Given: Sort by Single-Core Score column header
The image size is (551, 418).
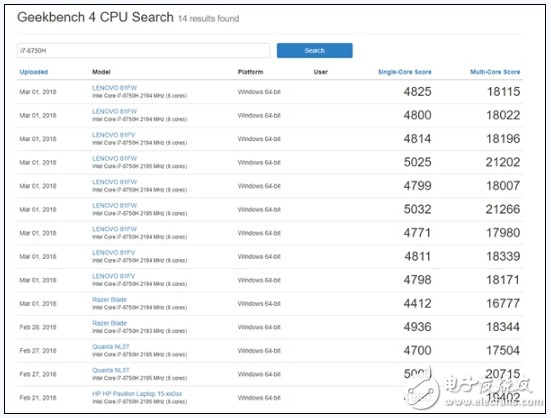Looking at the screenshot, I should click(x=404, y=72).
